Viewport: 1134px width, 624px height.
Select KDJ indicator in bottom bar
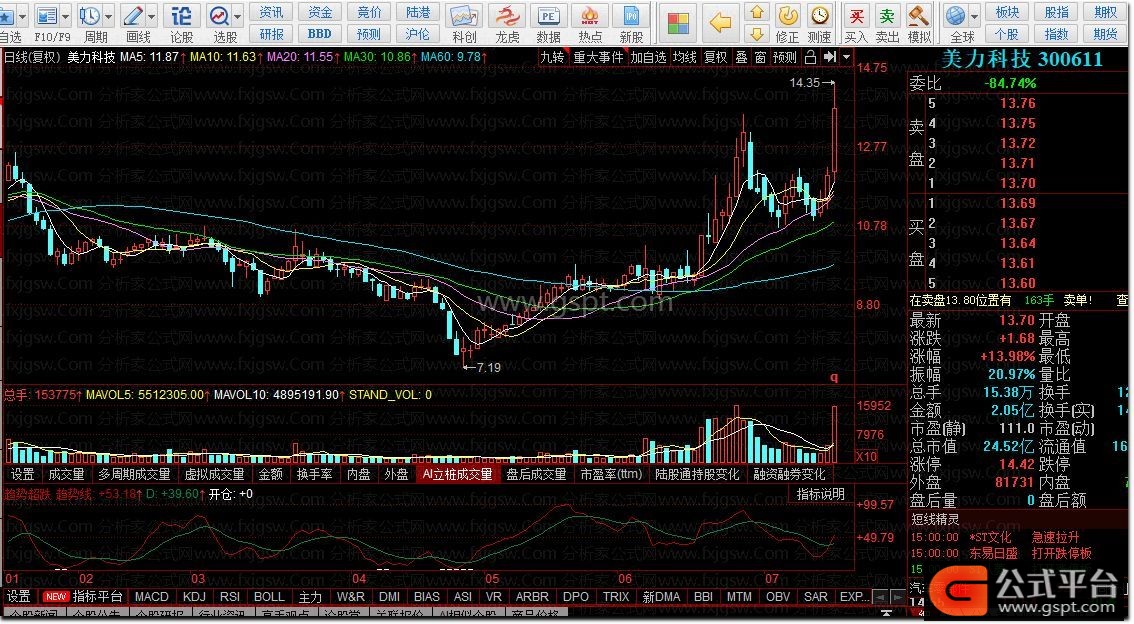195,597
